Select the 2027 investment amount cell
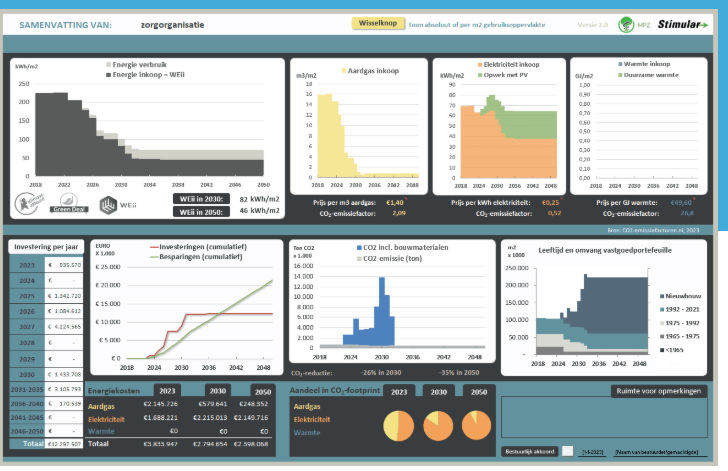 click(x=64, y=325)
